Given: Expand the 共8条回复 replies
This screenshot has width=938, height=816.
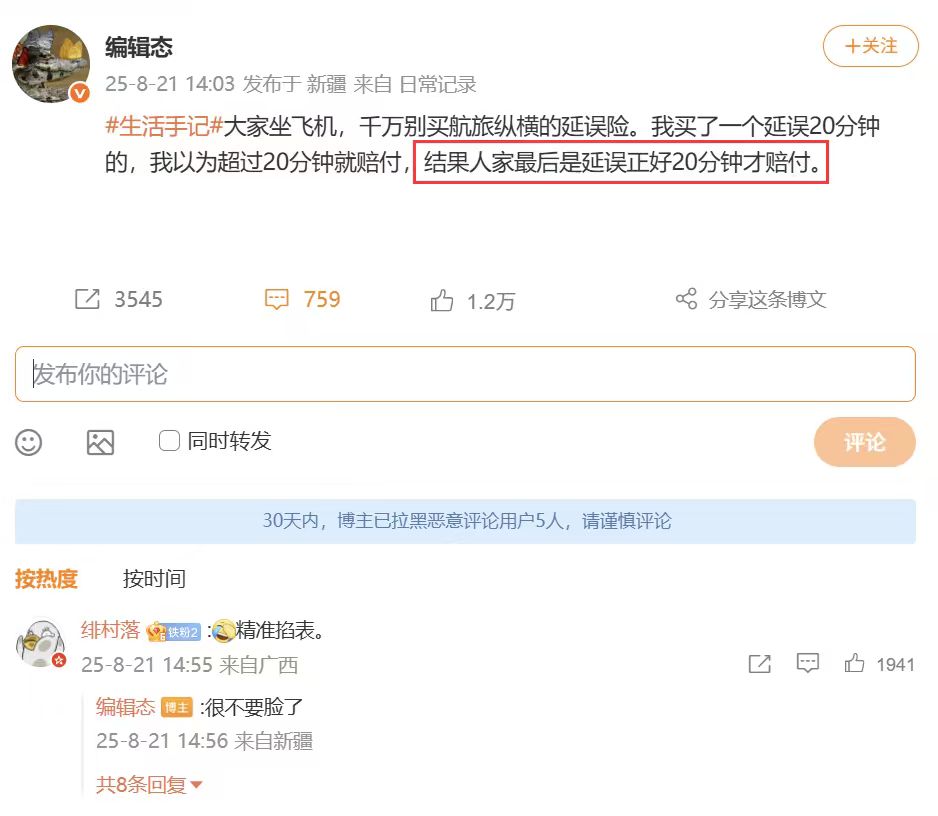Looking at the screenshot, I should click(149, 784).
